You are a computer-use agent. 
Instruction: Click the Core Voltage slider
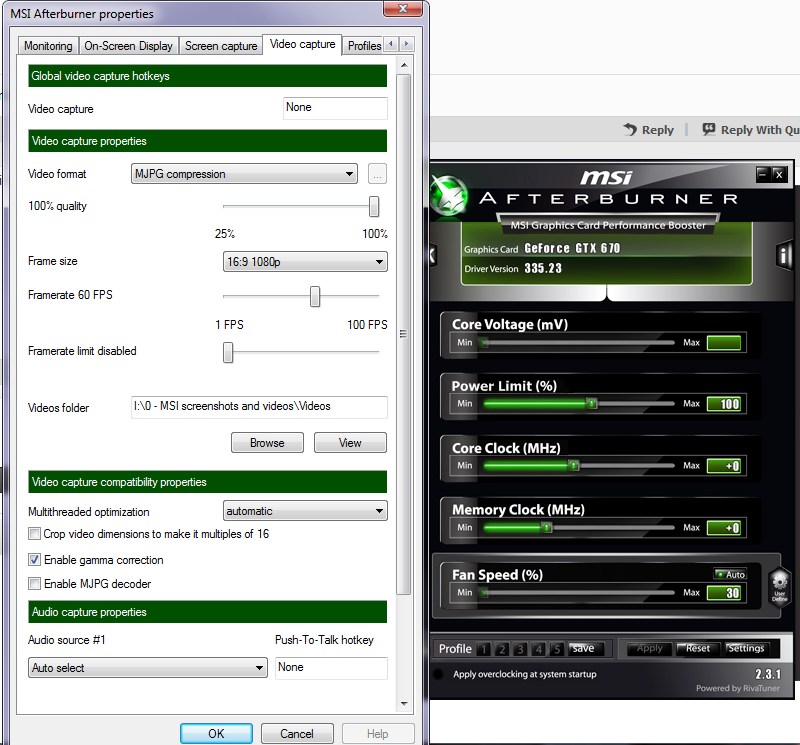click(x=578, y=342)
